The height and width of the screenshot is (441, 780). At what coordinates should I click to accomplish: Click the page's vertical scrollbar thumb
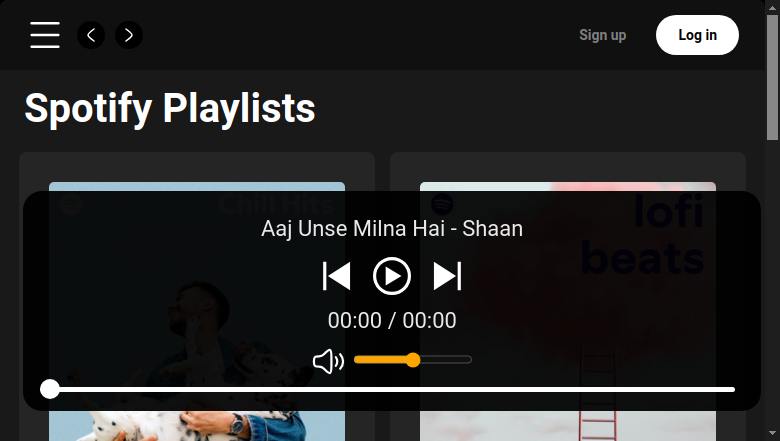point(772,78)
